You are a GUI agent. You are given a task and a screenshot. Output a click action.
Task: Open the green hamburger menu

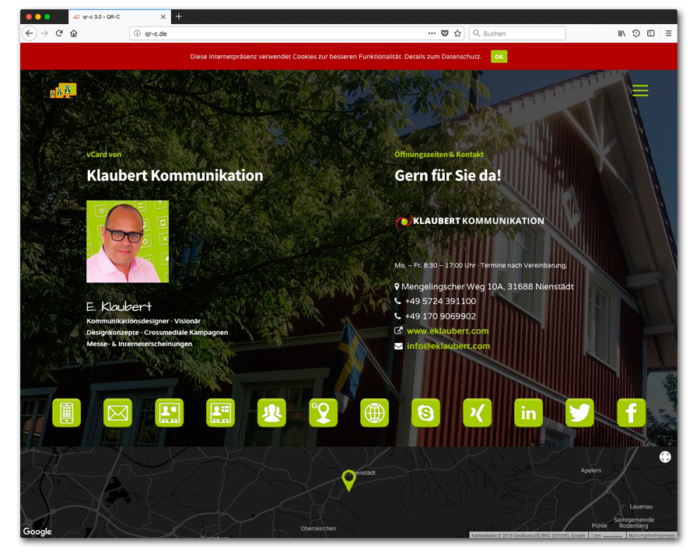tap(640, 91)
